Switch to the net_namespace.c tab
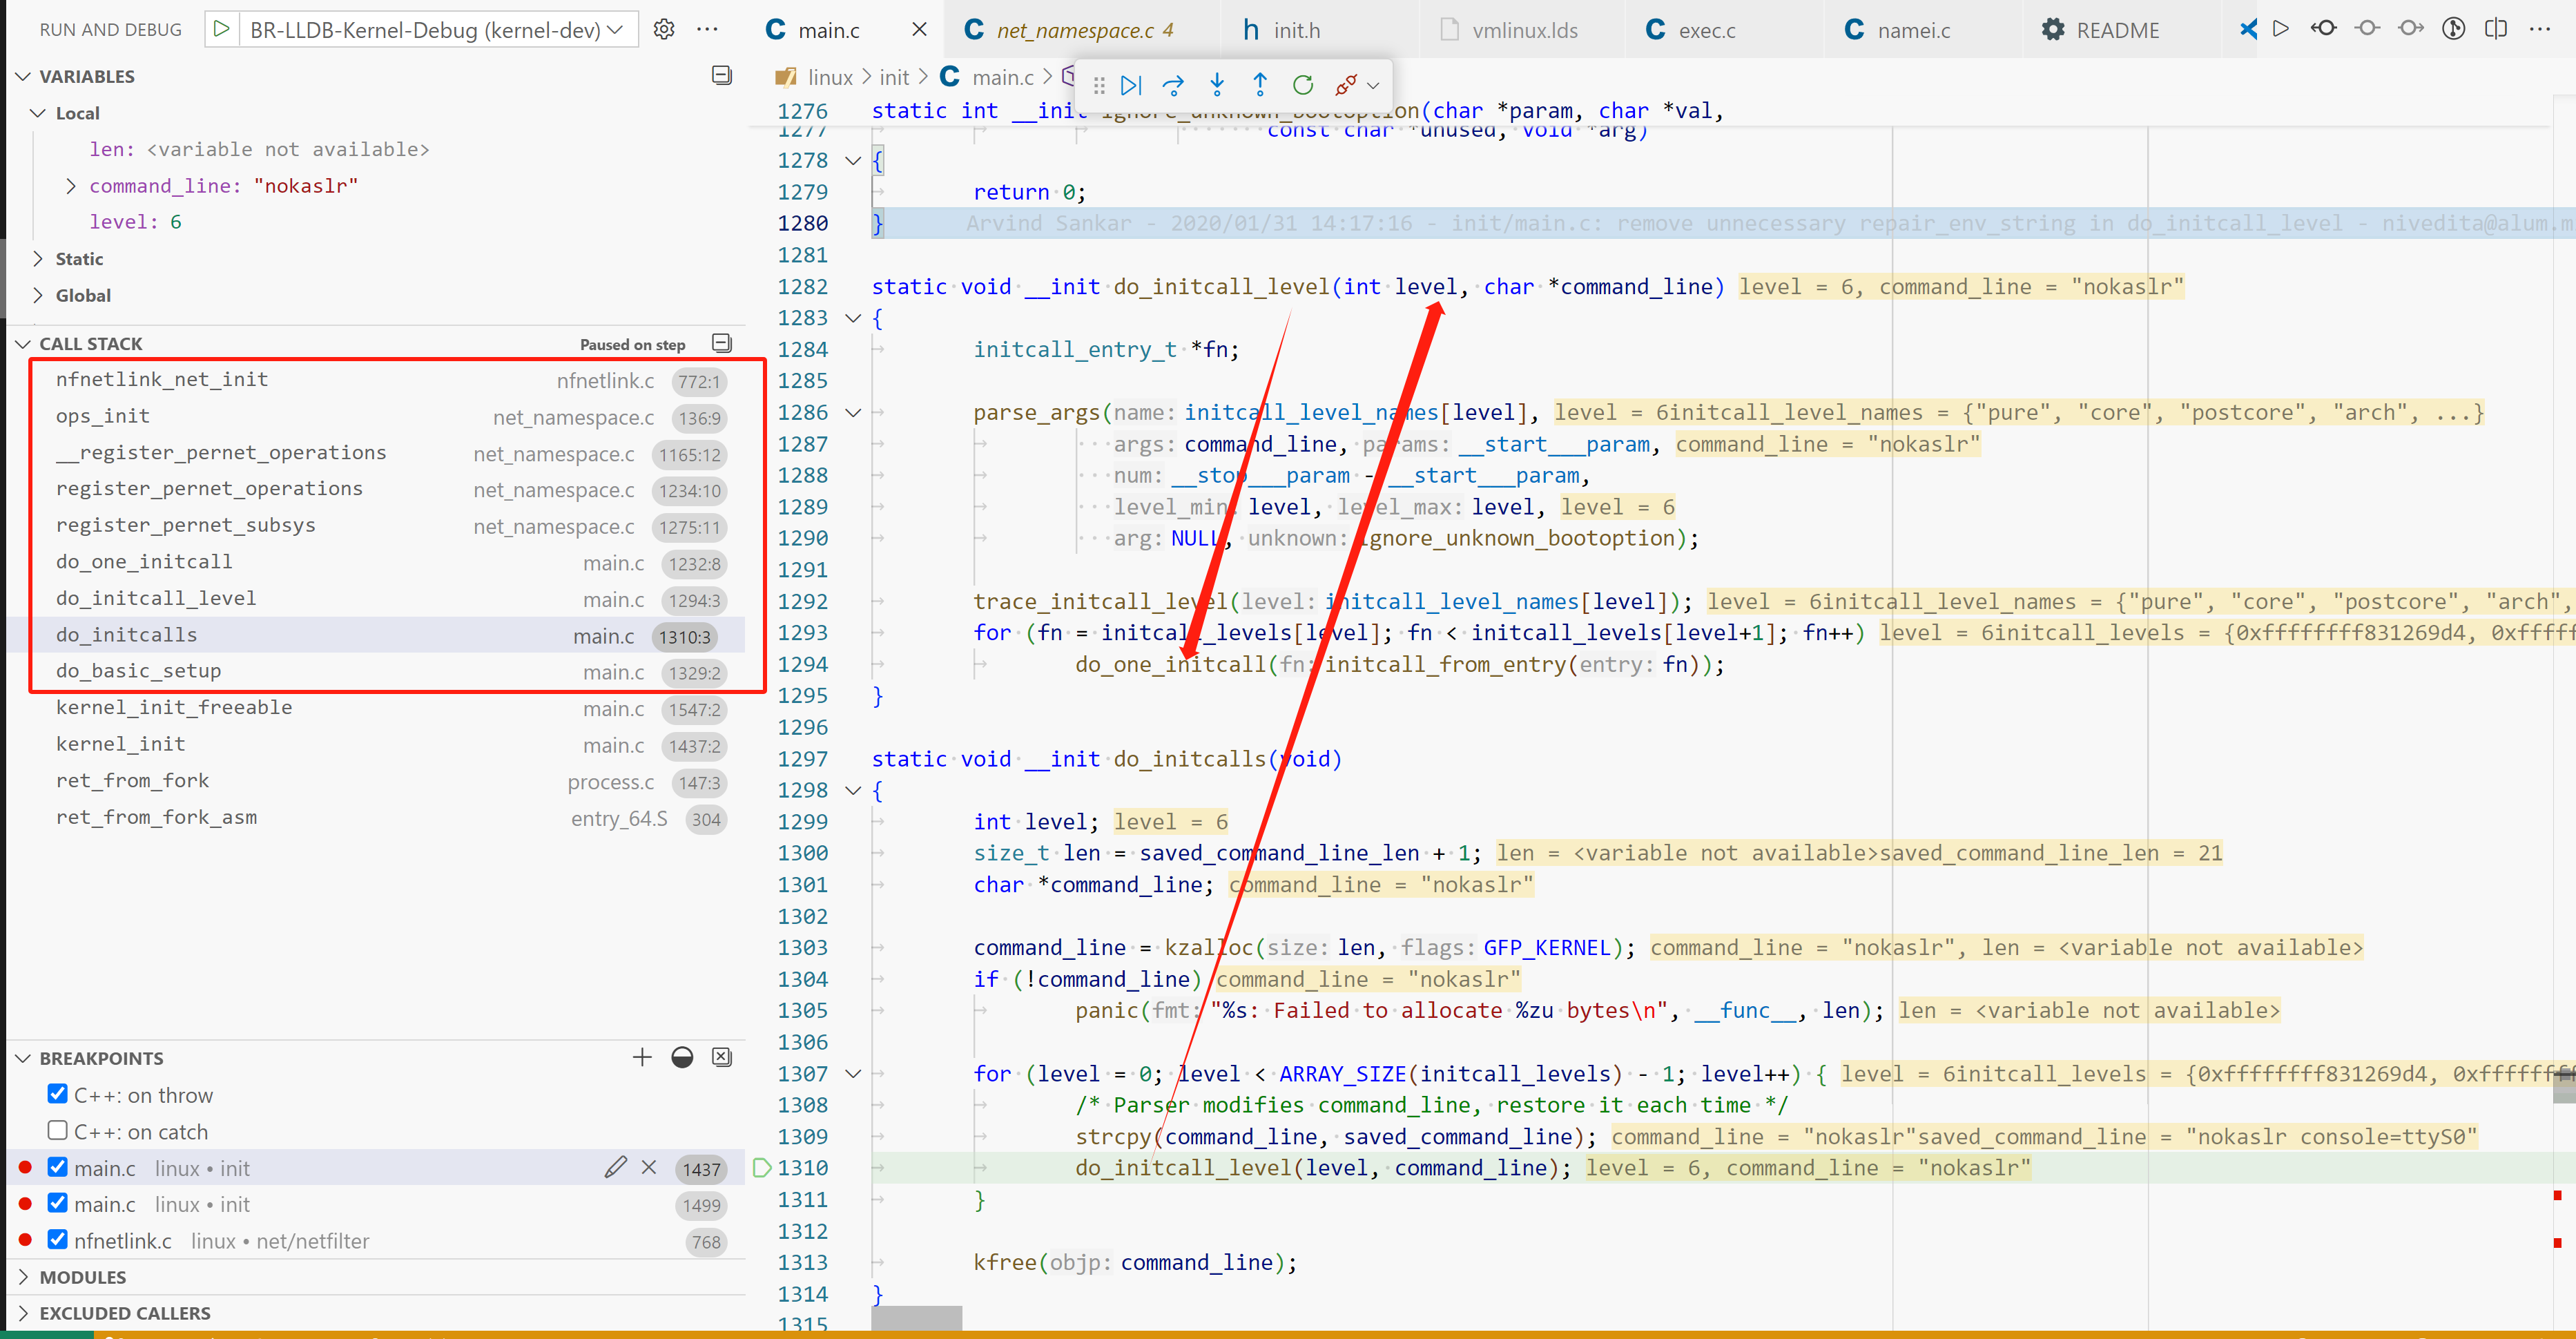2576x1339 pixels. pos(1084,30)
